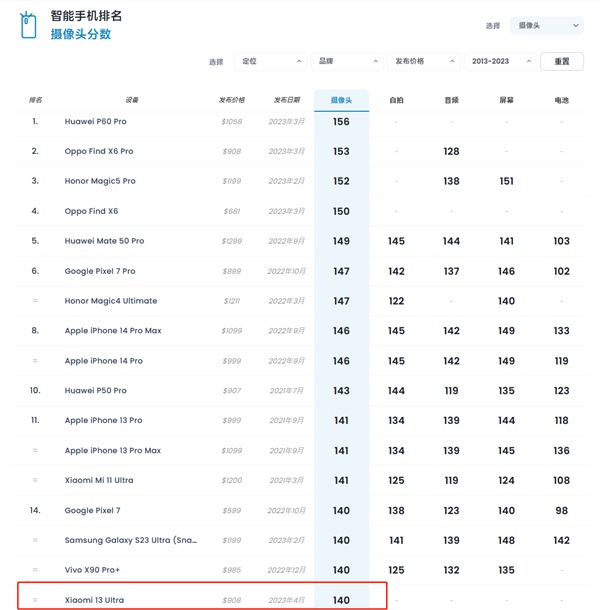
Task: Select the 自拍 selfie column tab
Action: point(396,100)
